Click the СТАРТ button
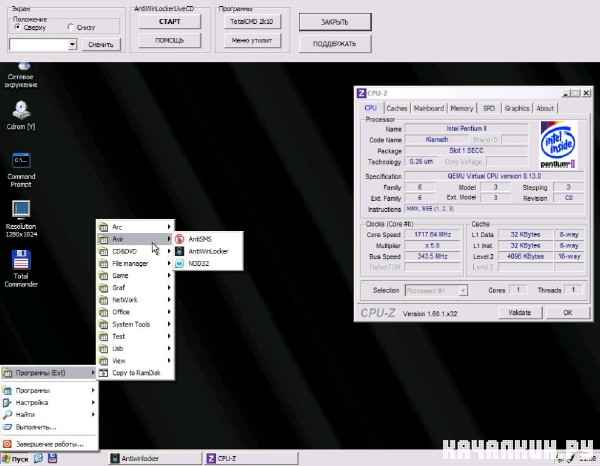600x466 pixels. (x=169, y=21)
